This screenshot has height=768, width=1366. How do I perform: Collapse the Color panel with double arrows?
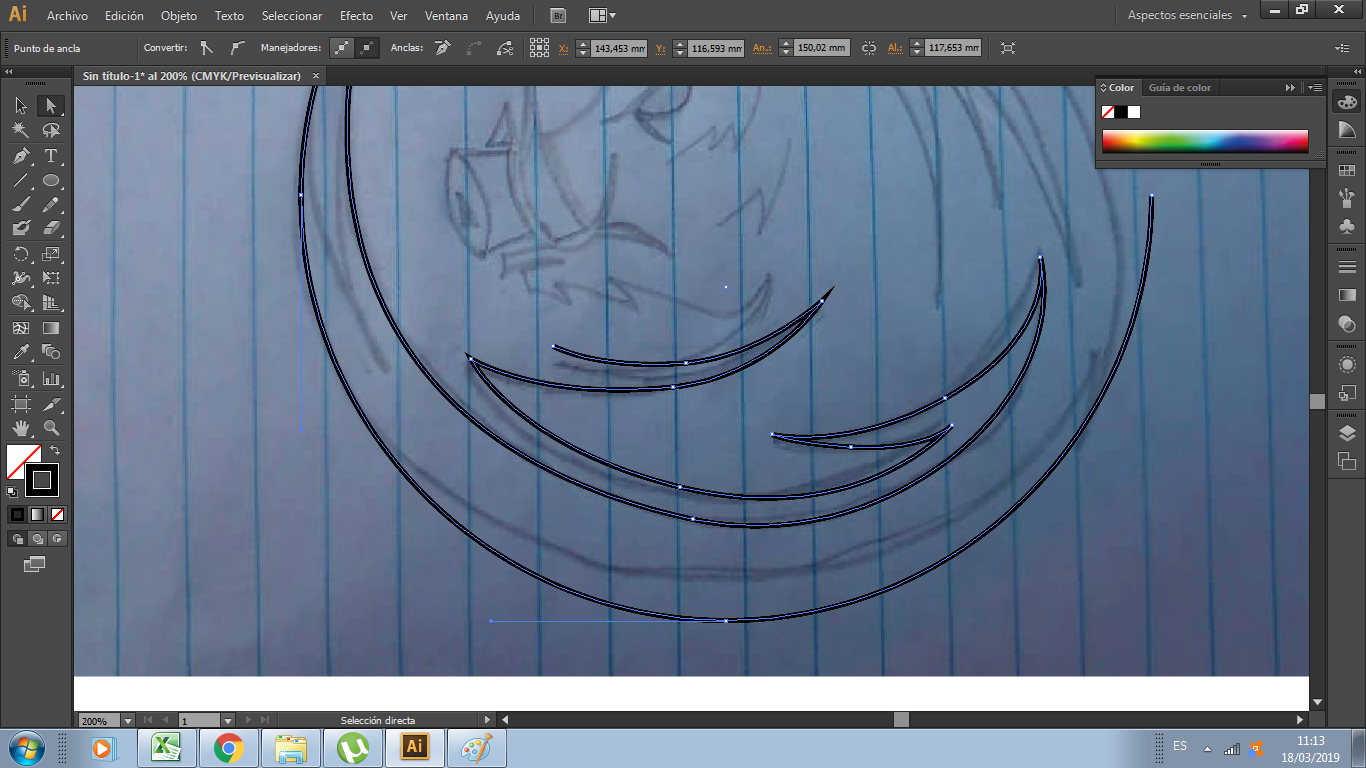[x=1290, y=88]
